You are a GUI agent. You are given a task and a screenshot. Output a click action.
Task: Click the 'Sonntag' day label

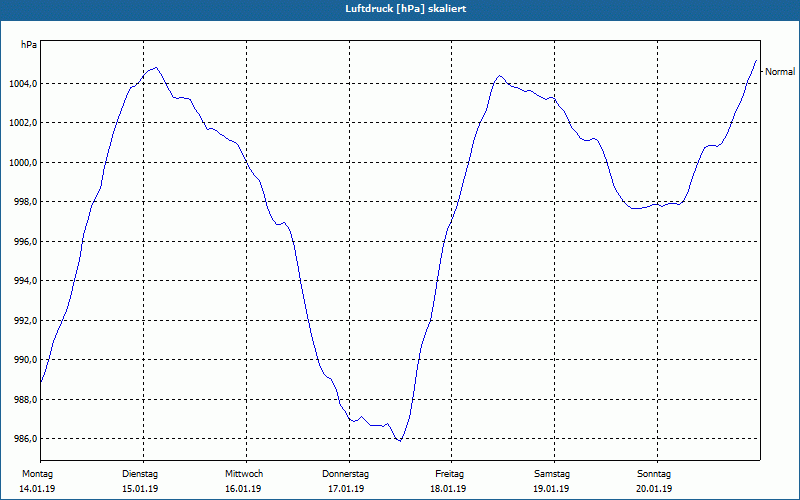pyautogui.click(x=654, y=474)
